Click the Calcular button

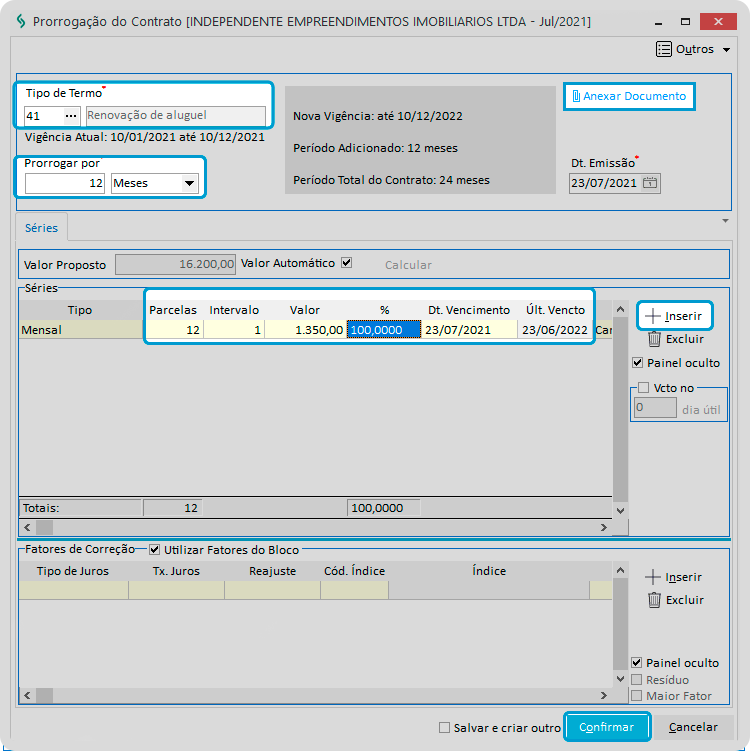click(x=408, y=265)
